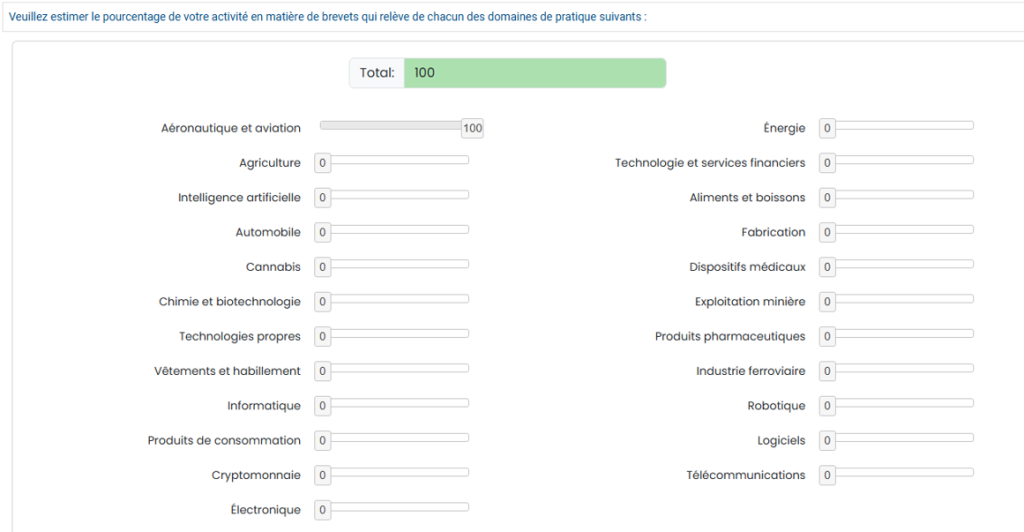Click the Télécommunications slider bar

pyautogui.click(x=903, y=472)
